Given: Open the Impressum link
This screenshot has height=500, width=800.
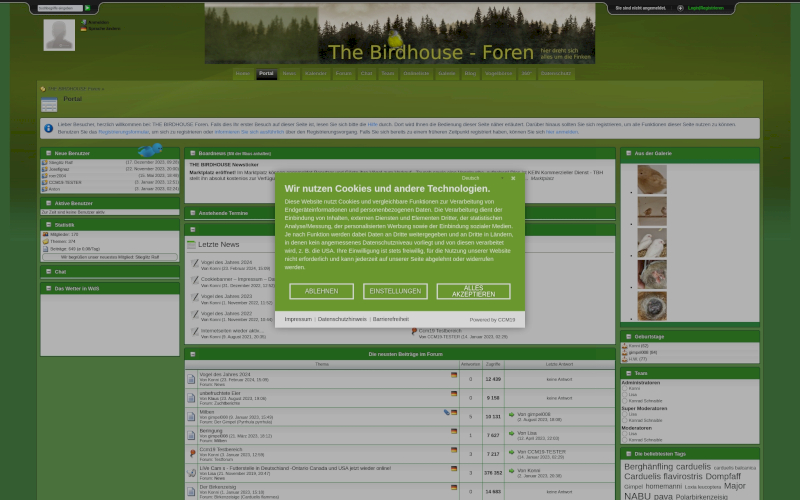Looking at the screenshot, I should (x=298, y=319).
